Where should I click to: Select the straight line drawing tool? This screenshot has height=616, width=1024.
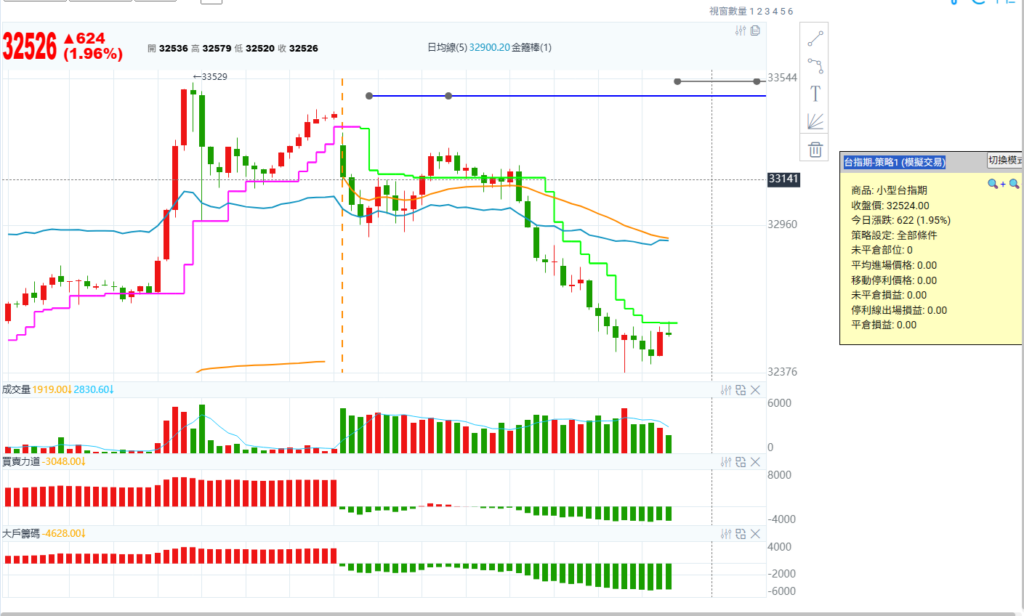point(815,39)
